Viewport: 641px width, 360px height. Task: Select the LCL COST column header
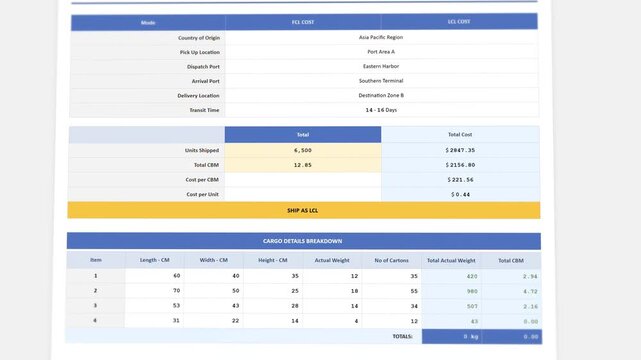tap(459, 21)
